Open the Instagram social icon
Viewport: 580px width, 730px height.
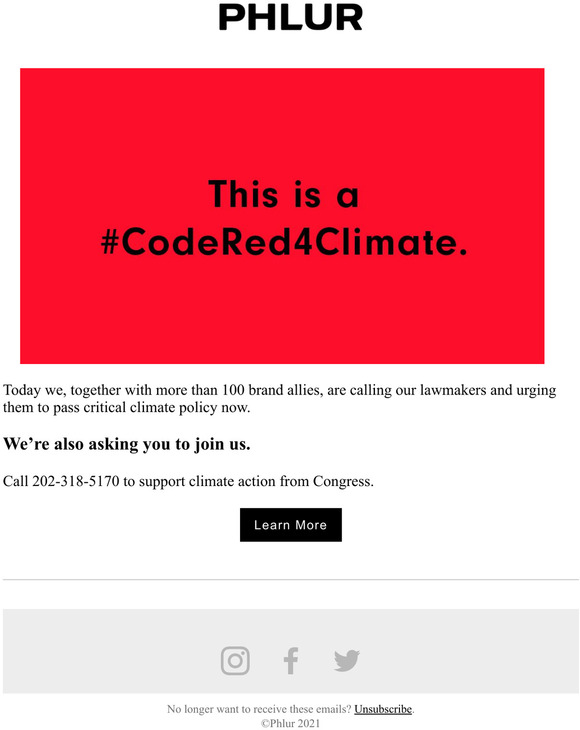[x=235, y=660]
